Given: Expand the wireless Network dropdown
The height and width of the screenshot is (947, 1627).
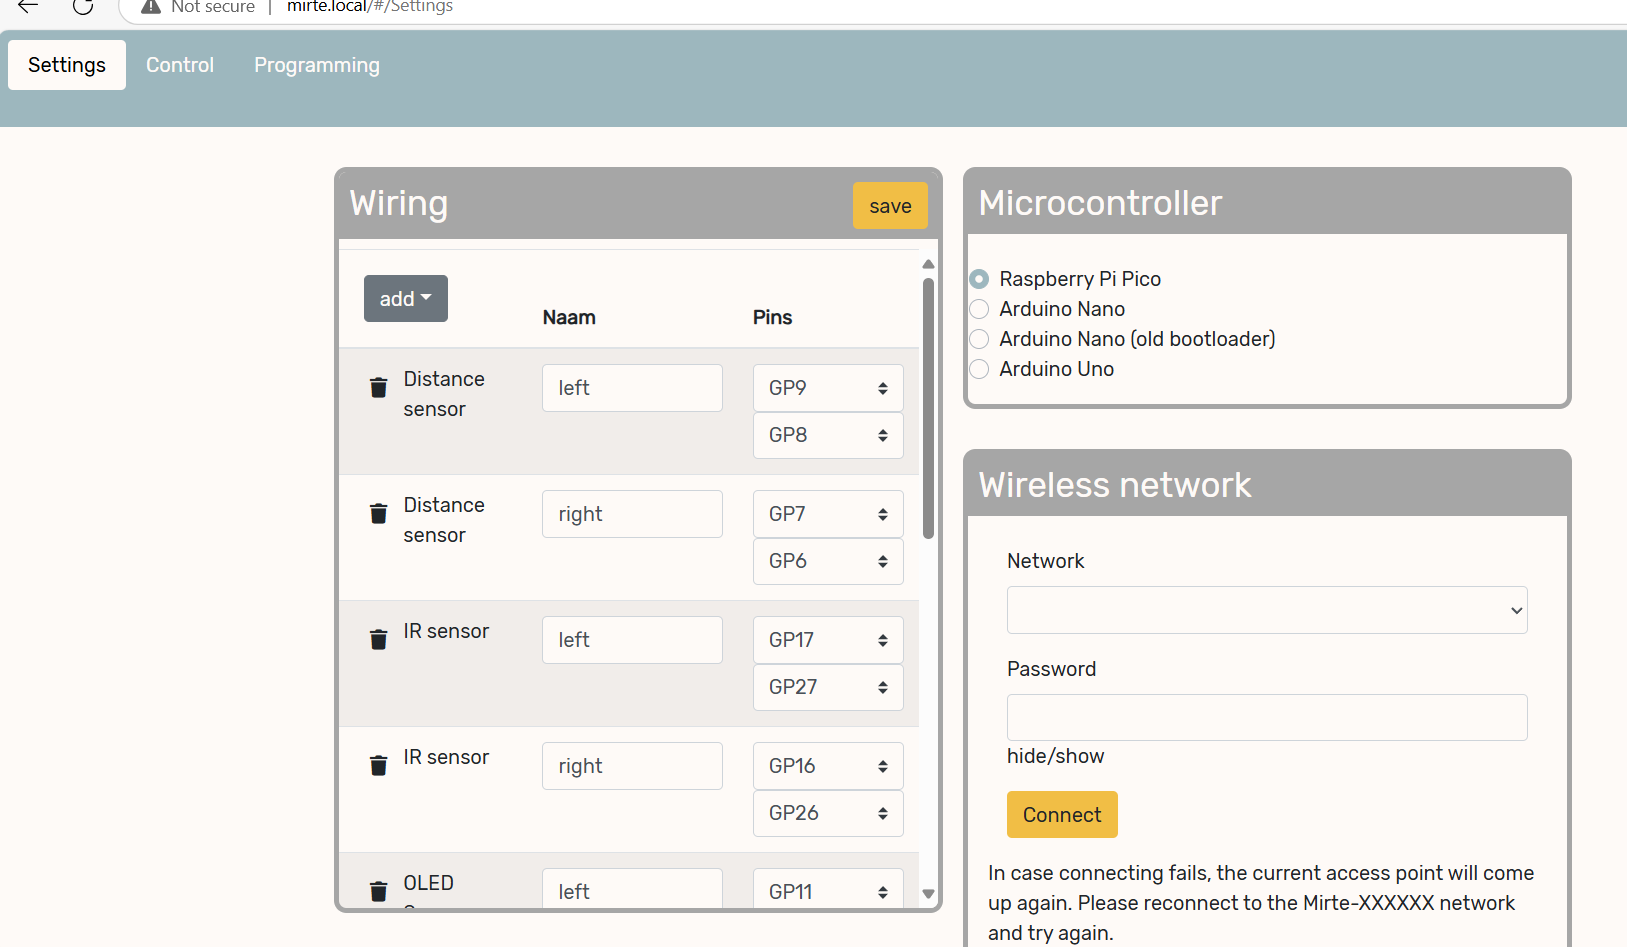Looking at the screenshot, I should 1267,610.
